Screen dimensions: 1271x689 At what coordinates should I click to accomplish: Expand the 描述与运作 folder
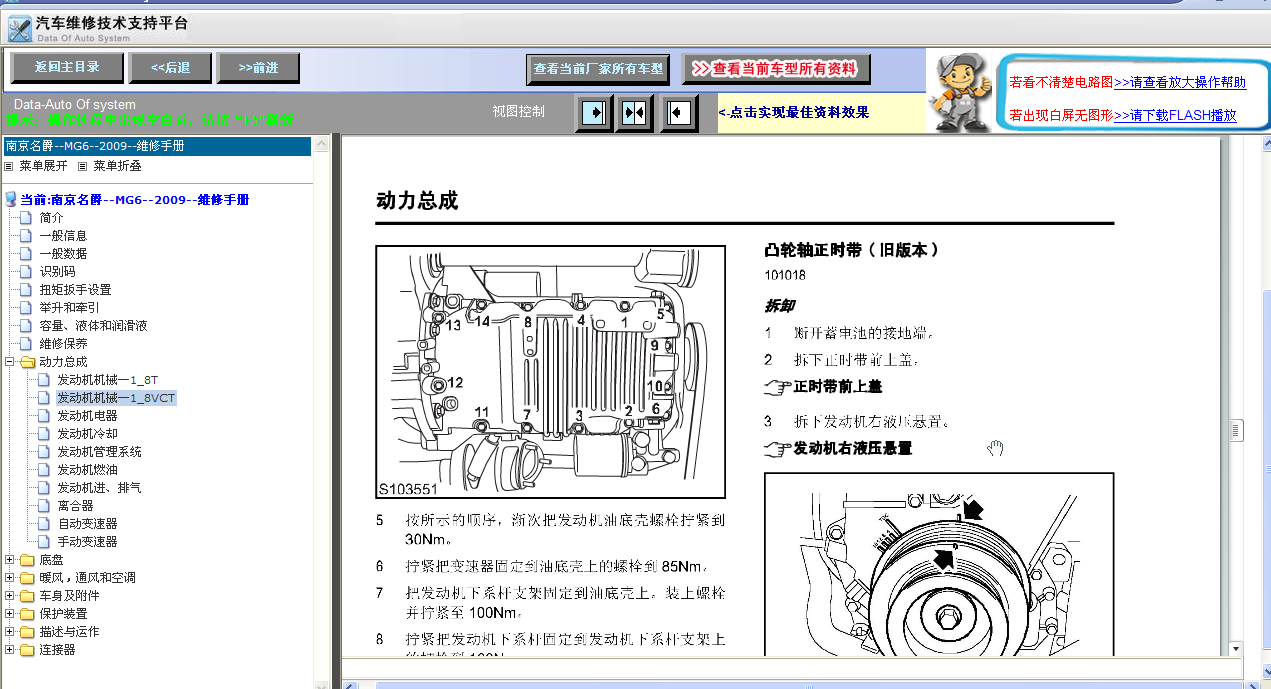[9, 632]
